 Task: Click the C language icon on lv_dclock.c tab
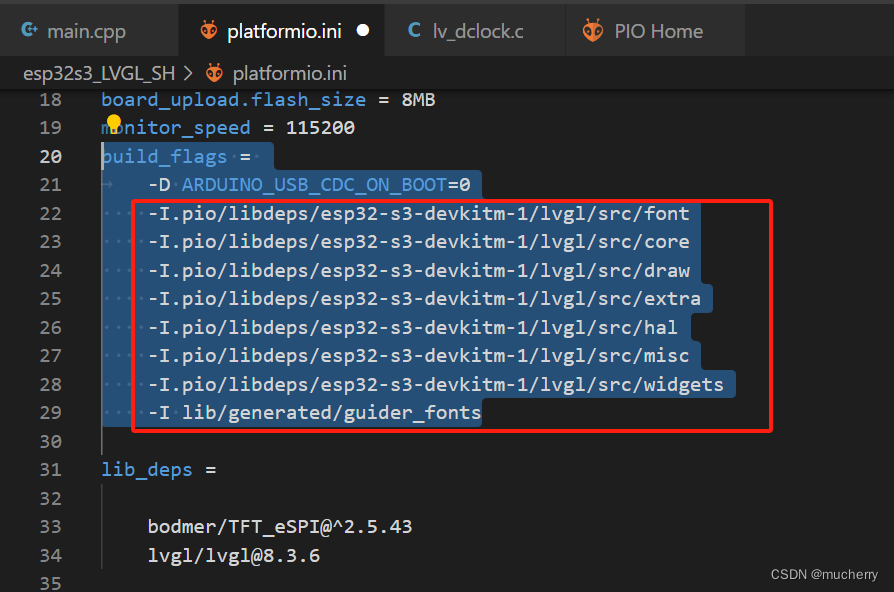pos(413,30)
